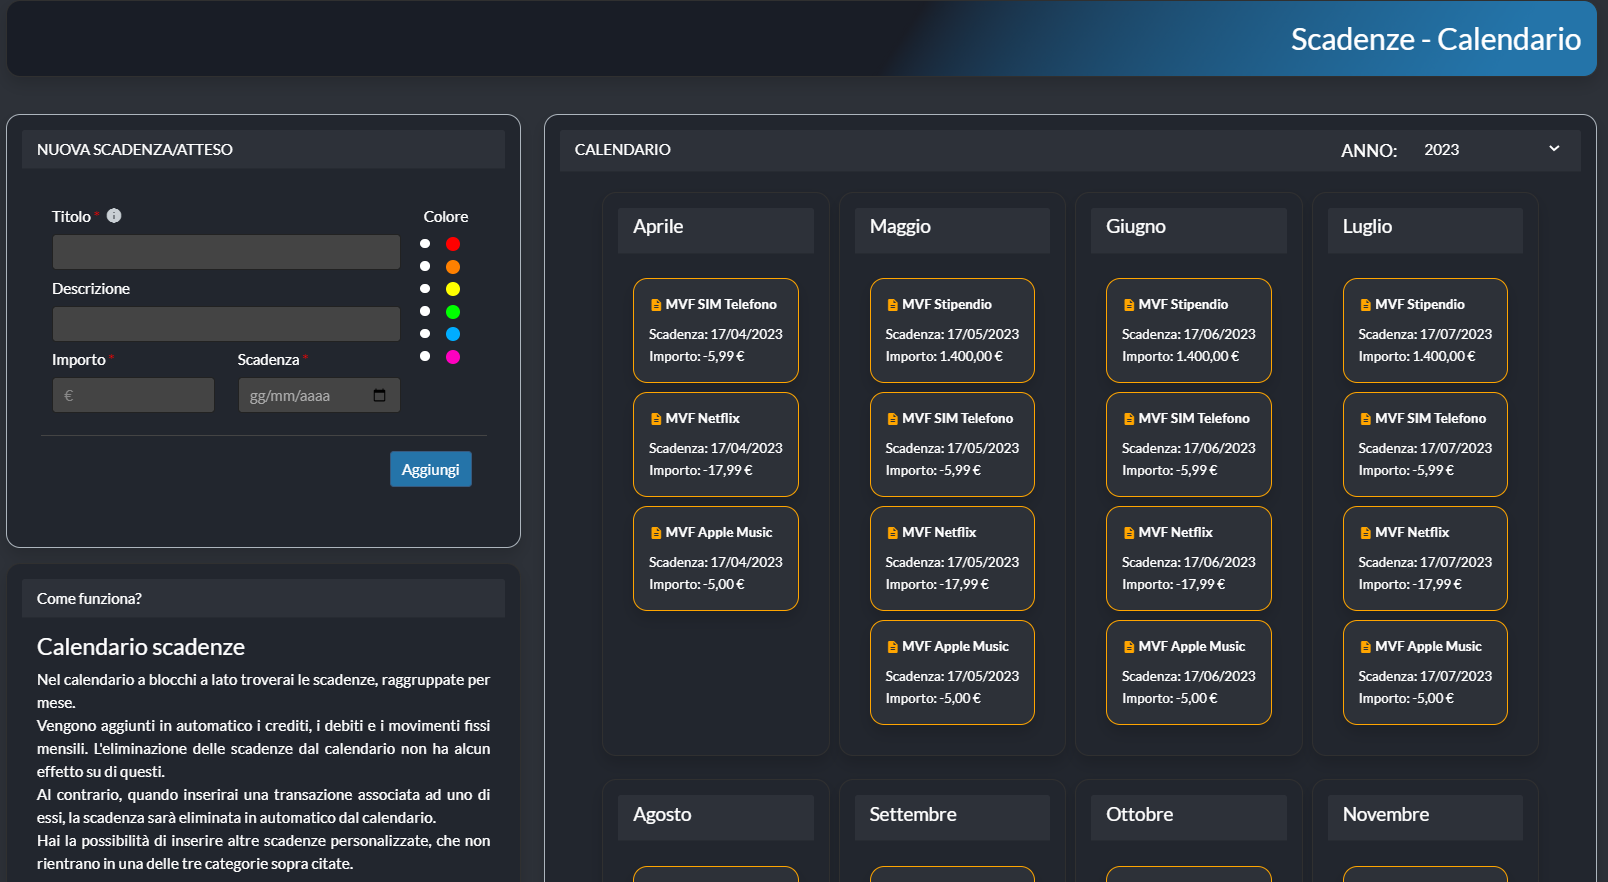Screen dimensions: 1608x882
Task: Click the 'Scadenze - Calendario' page title
Action: (x=1436, y=39)
